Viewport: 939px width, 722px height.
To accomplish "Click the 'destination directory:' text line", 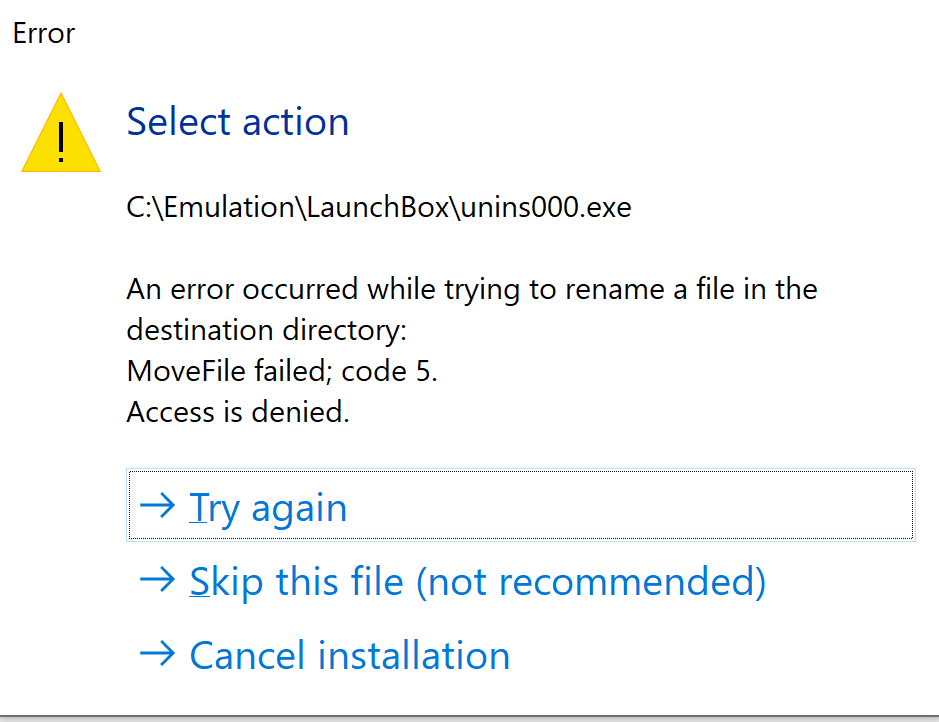I will tap(266, 330).
